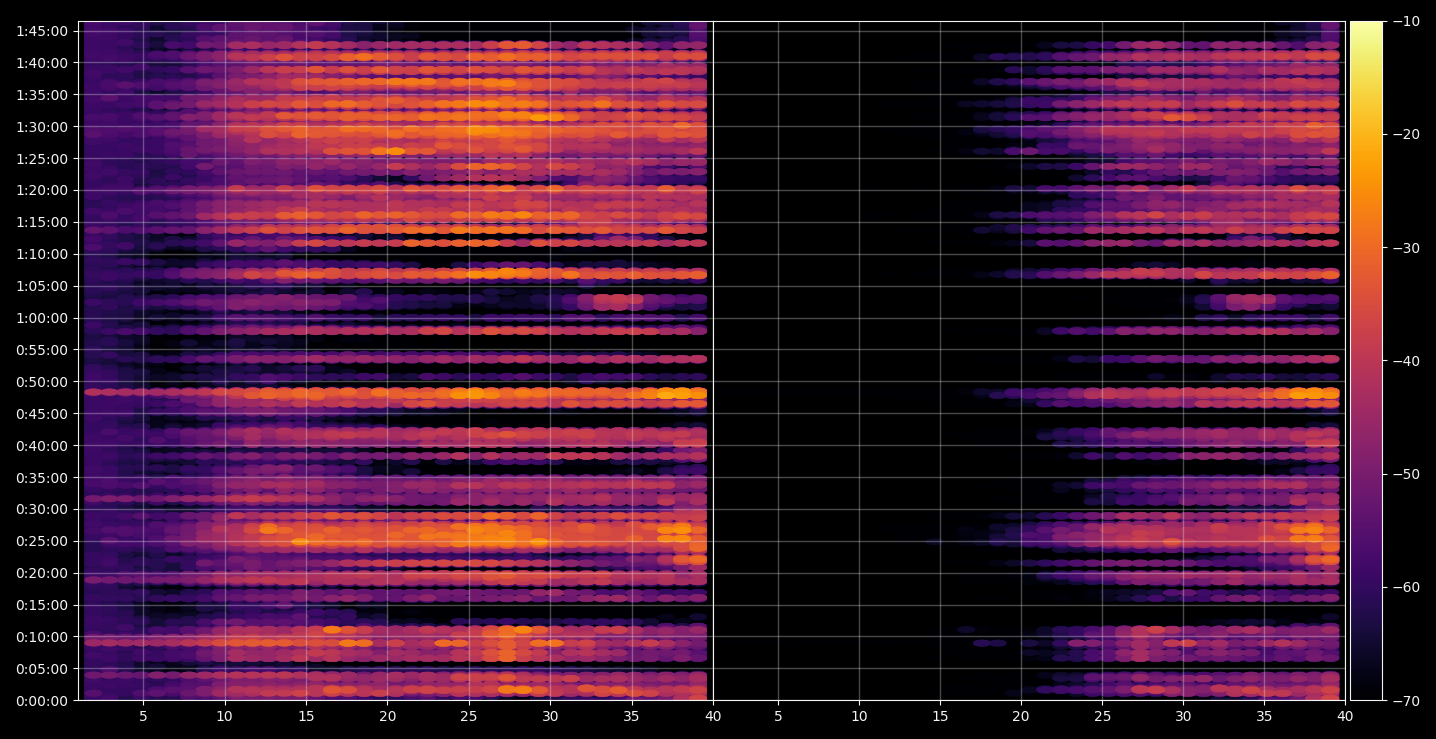The width and height of the screenshot is (1436, 739).
Task: Click the 0:00:00 y-axis time label
Action: [x=42, y=701]
